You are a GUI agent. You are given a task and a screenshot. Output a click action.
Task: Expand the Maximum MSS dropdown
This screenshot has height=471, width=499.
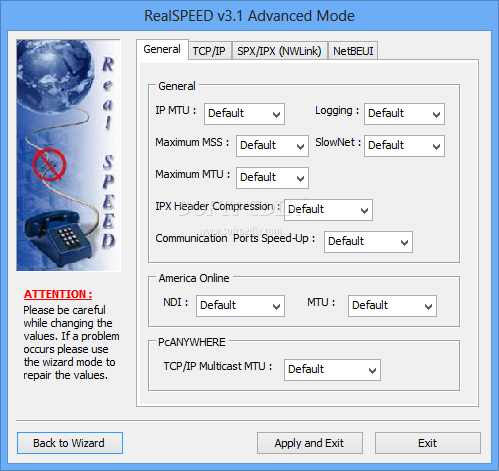[x=272, y=146]
